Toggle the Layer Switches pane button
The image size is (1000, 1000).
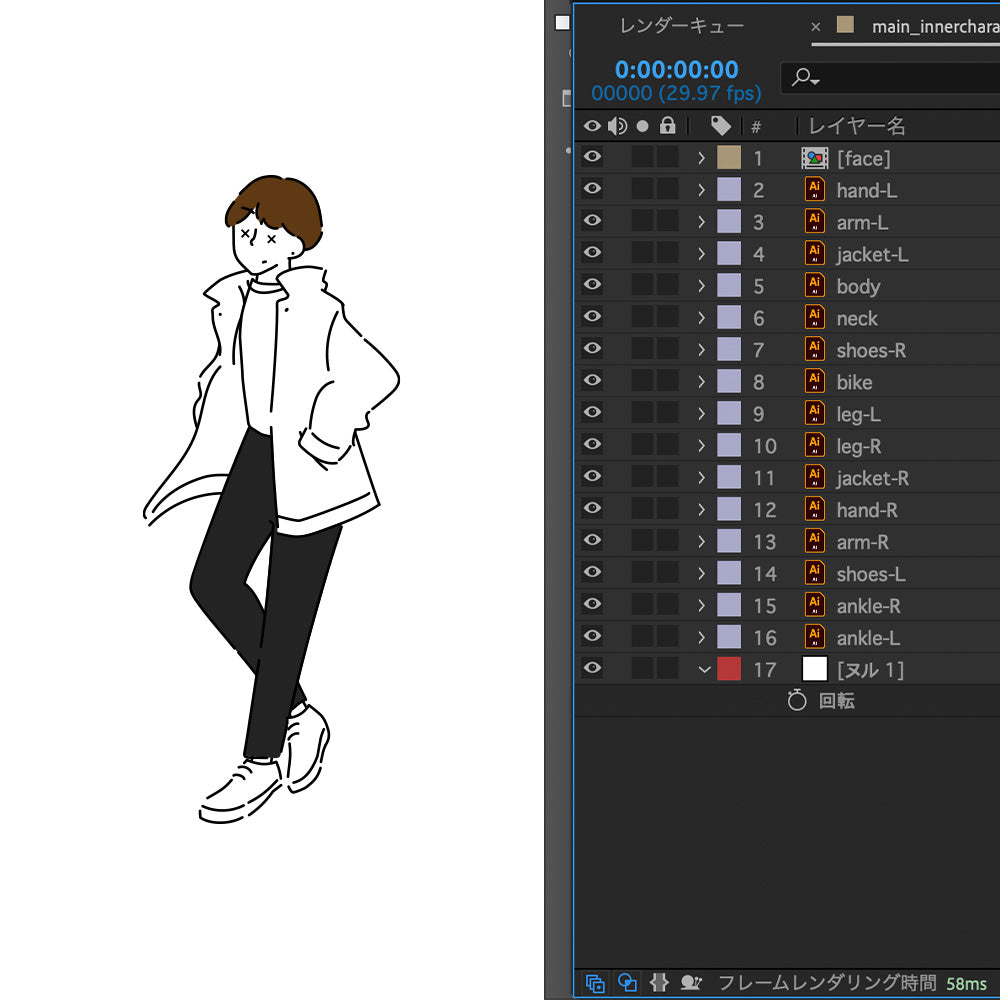tap(595, 983)
